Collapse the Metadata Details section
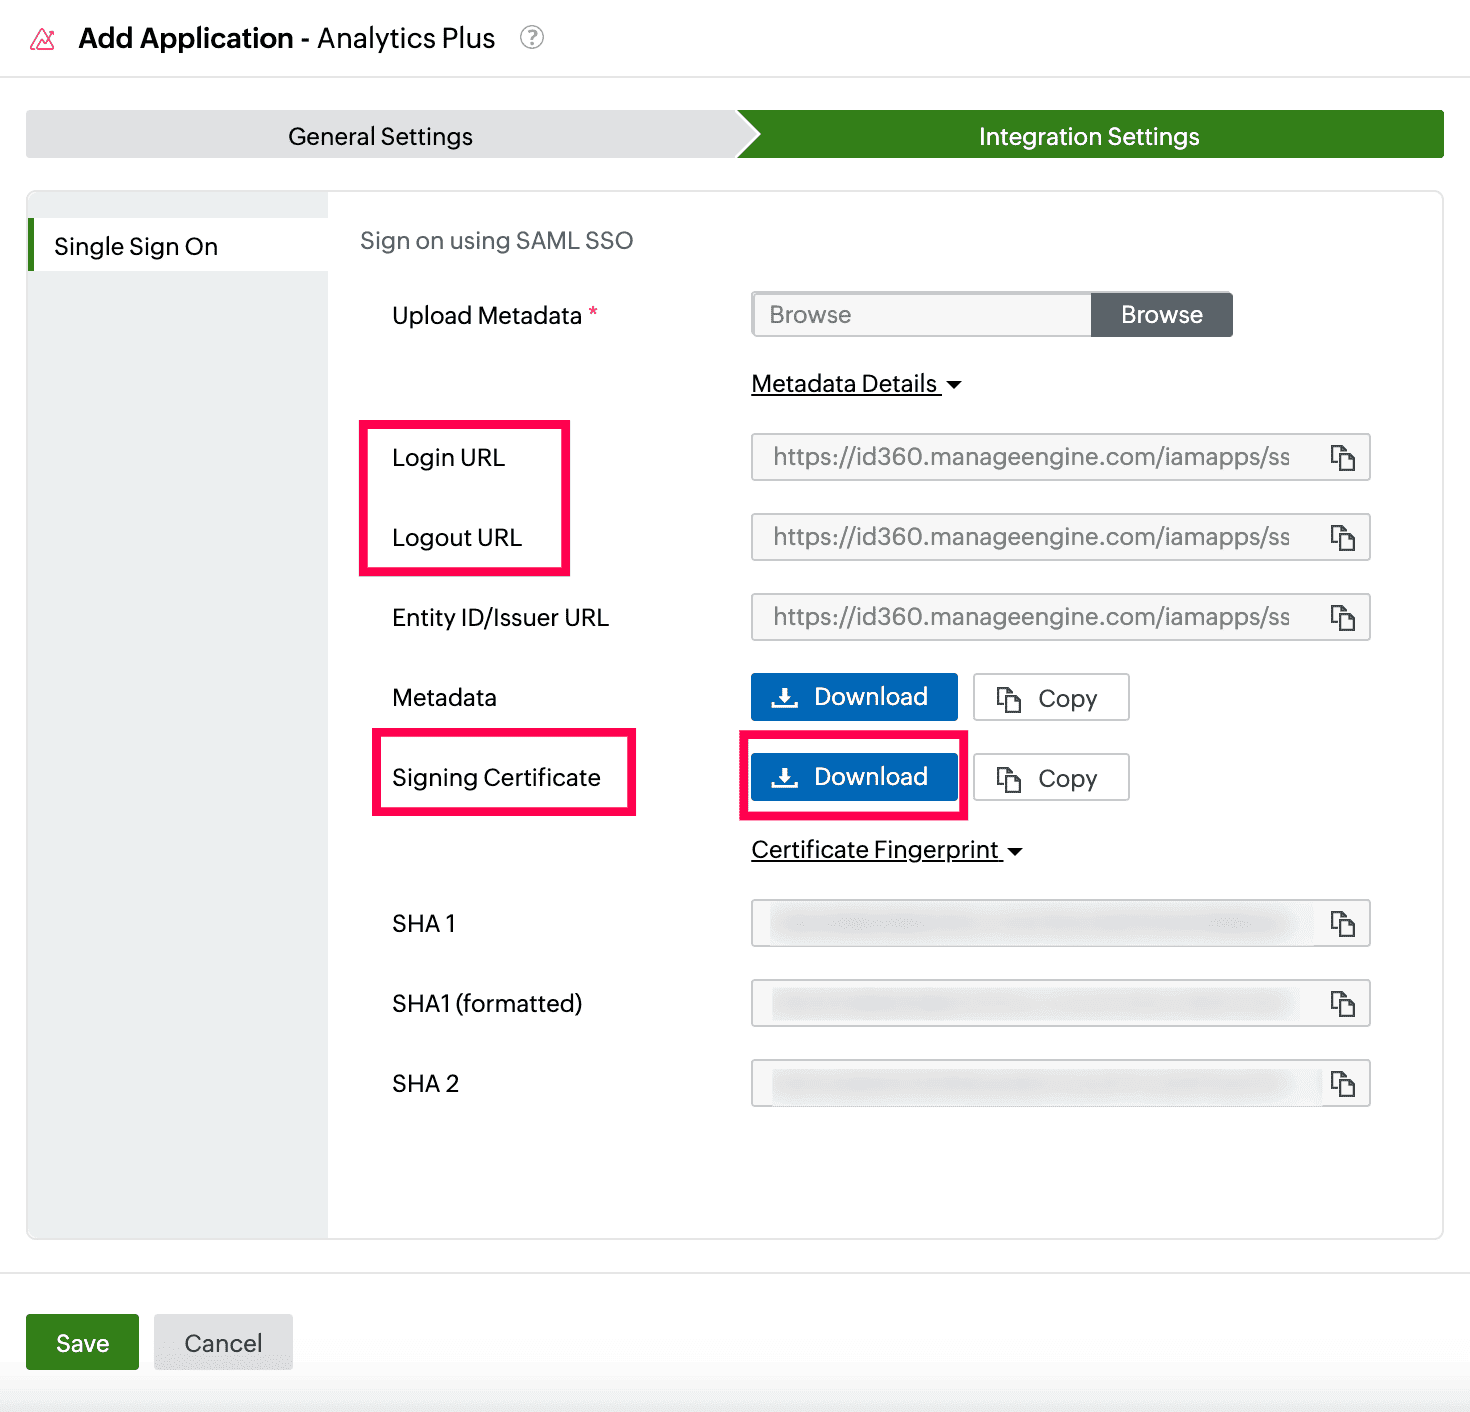 tap(856, 384)
